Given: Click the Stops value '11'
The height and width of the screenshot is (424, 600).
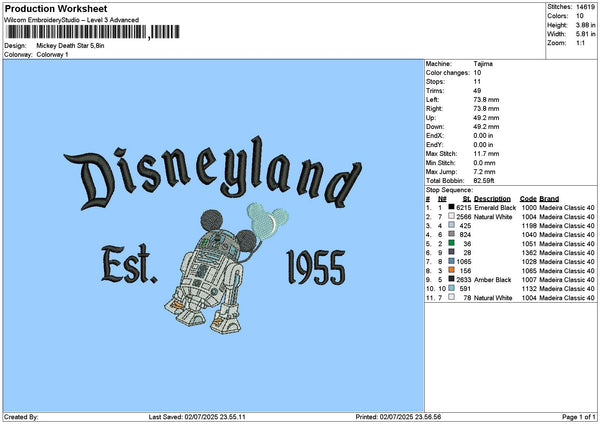Looking at the screenshot, I should click(x=477, y=82).
